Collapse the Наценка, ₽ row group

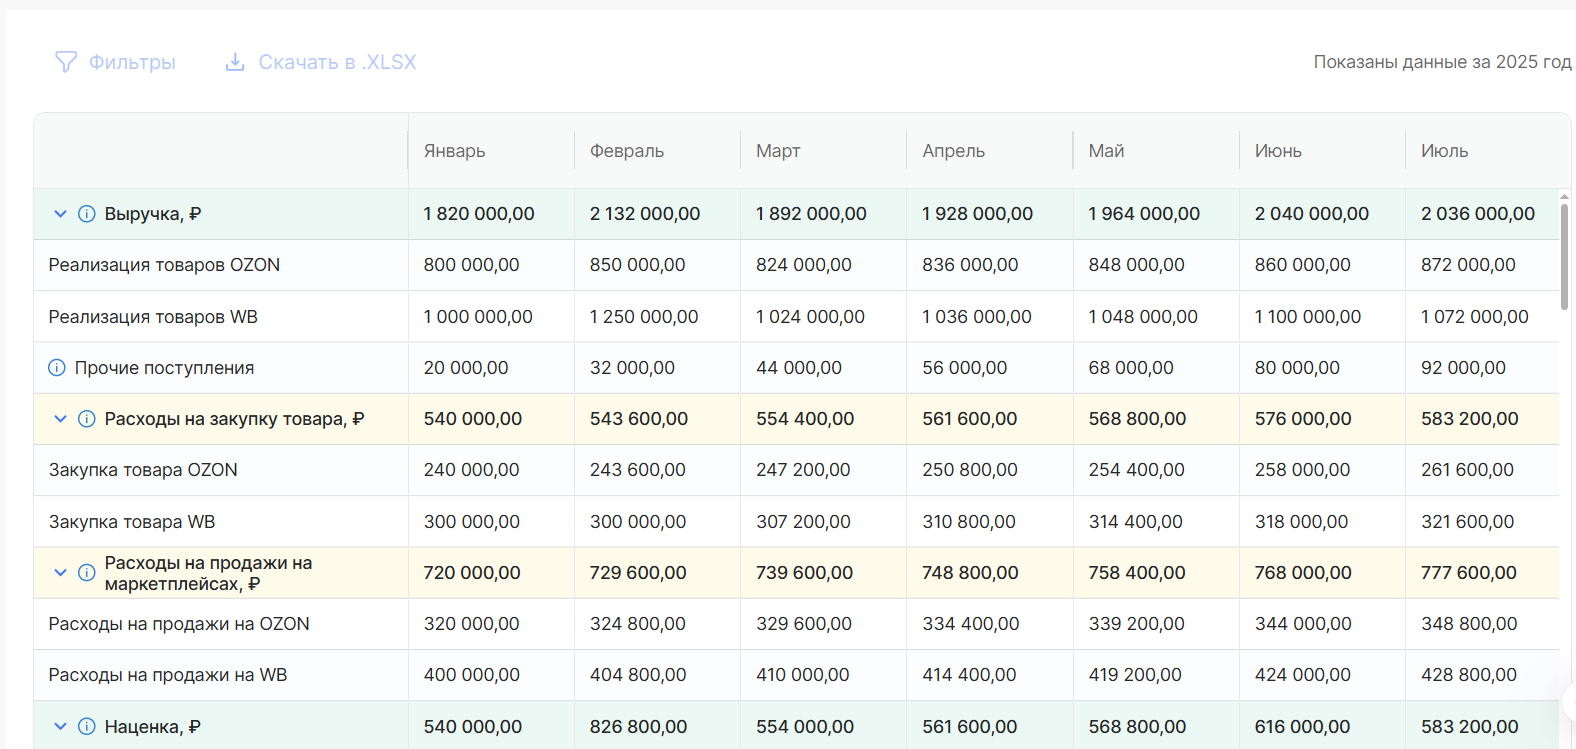60,727
